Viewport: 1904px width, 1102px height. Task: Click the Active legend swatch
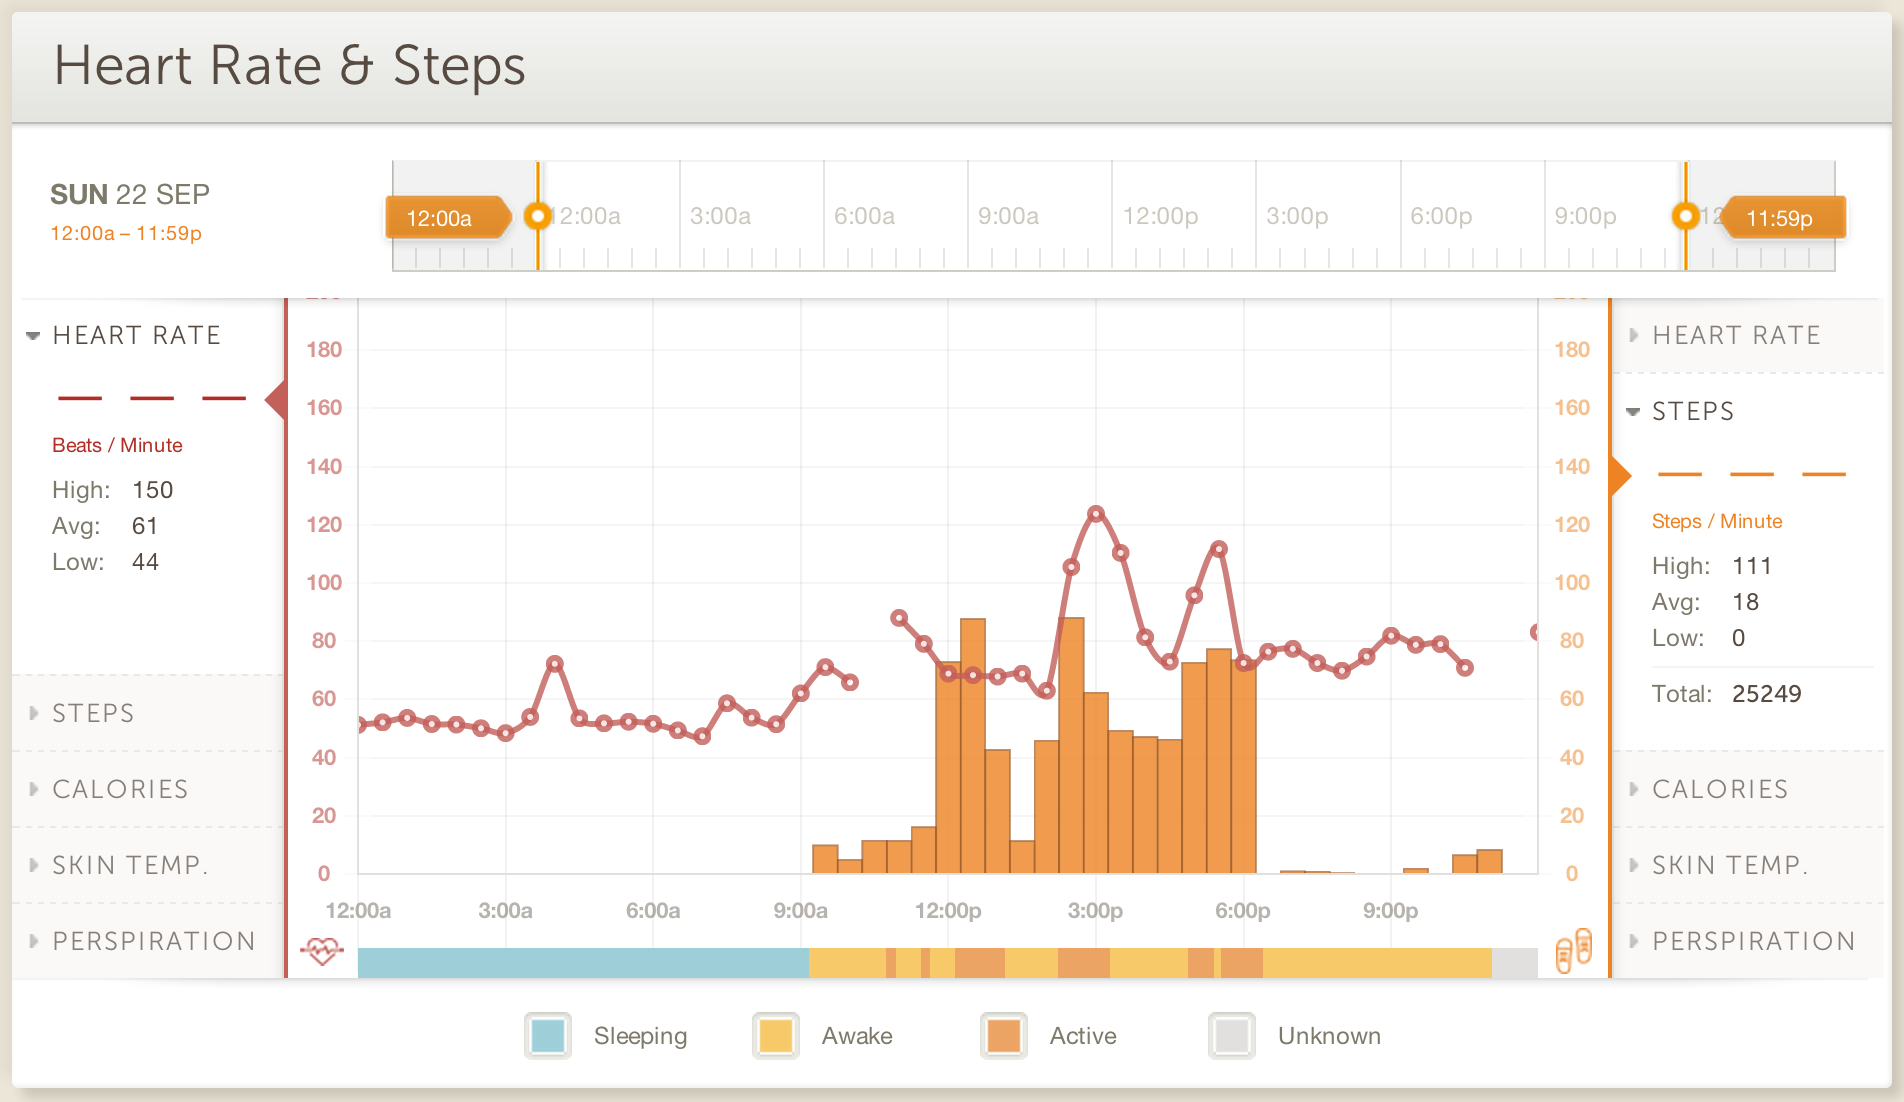[x=1004, y=1036]
